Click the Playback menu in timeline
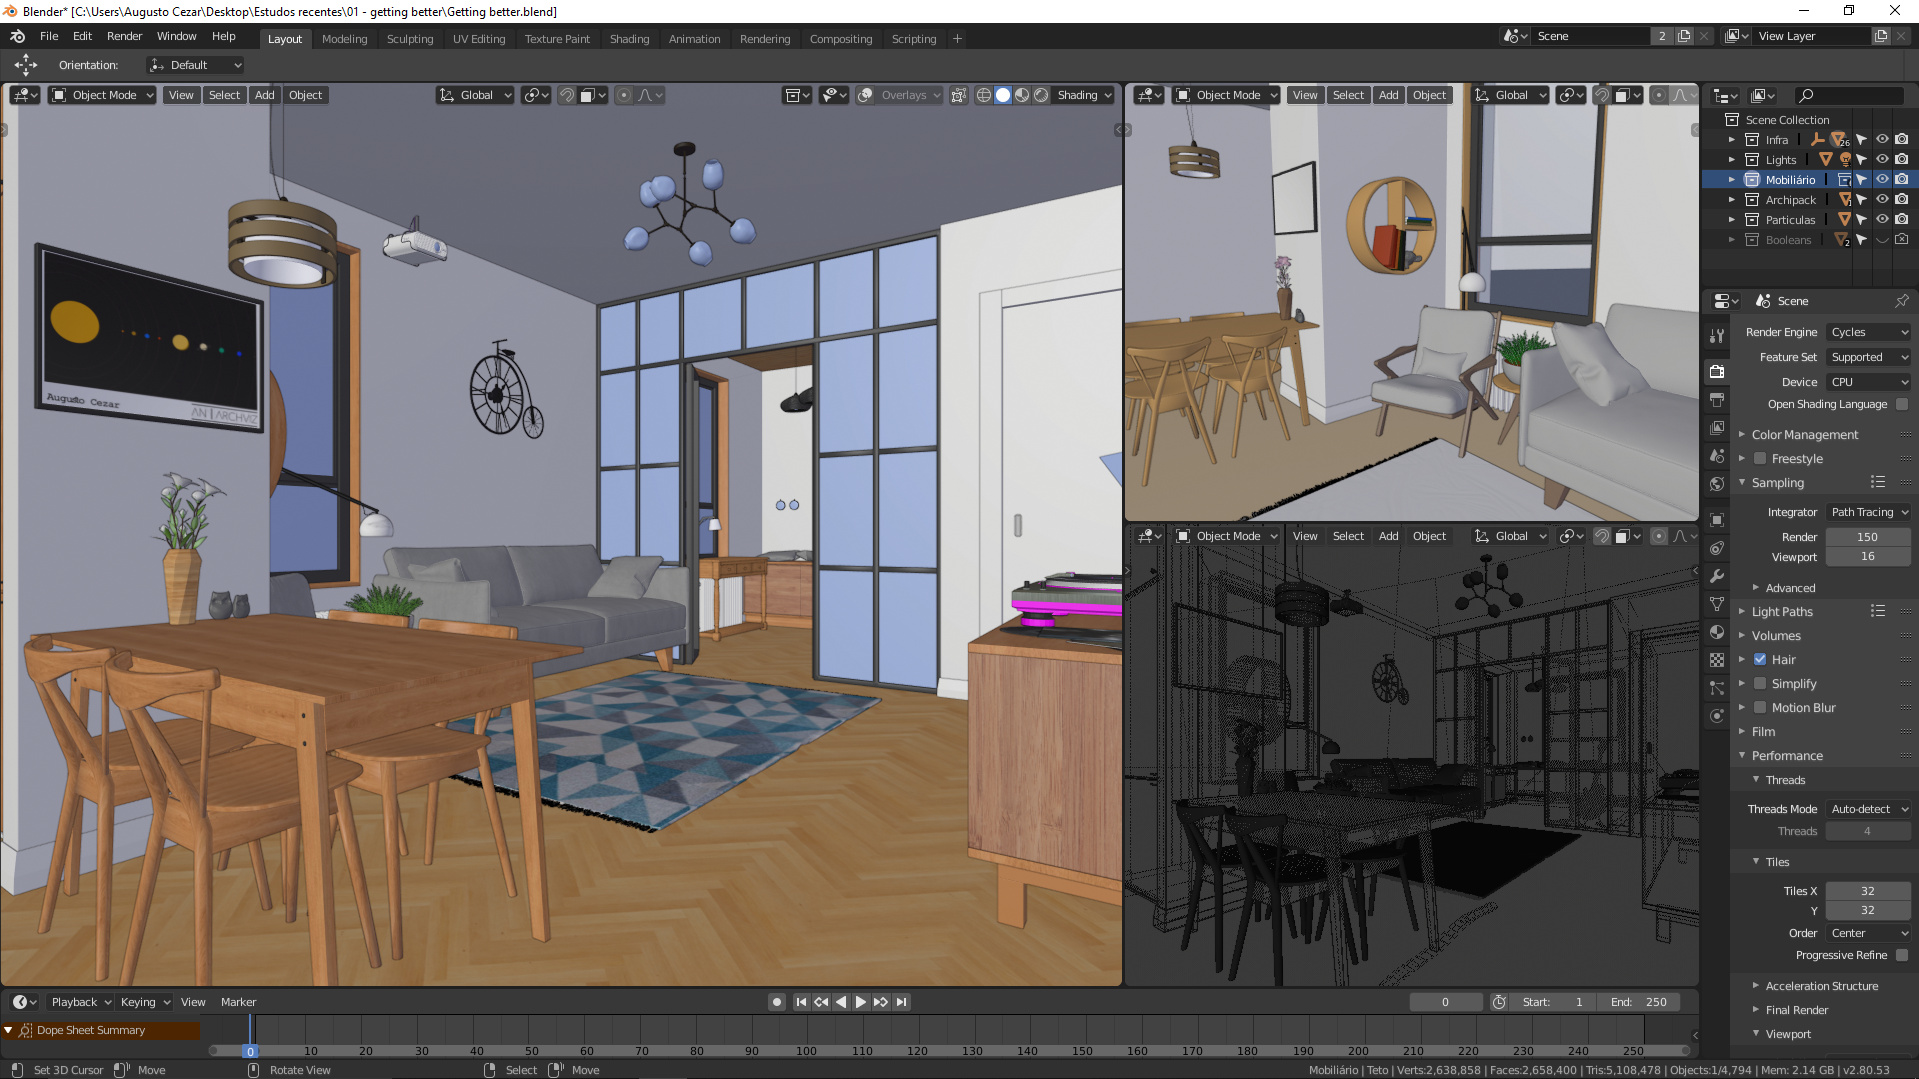This screenshot has width=1919, height=1079. (x=78, y=1001)
